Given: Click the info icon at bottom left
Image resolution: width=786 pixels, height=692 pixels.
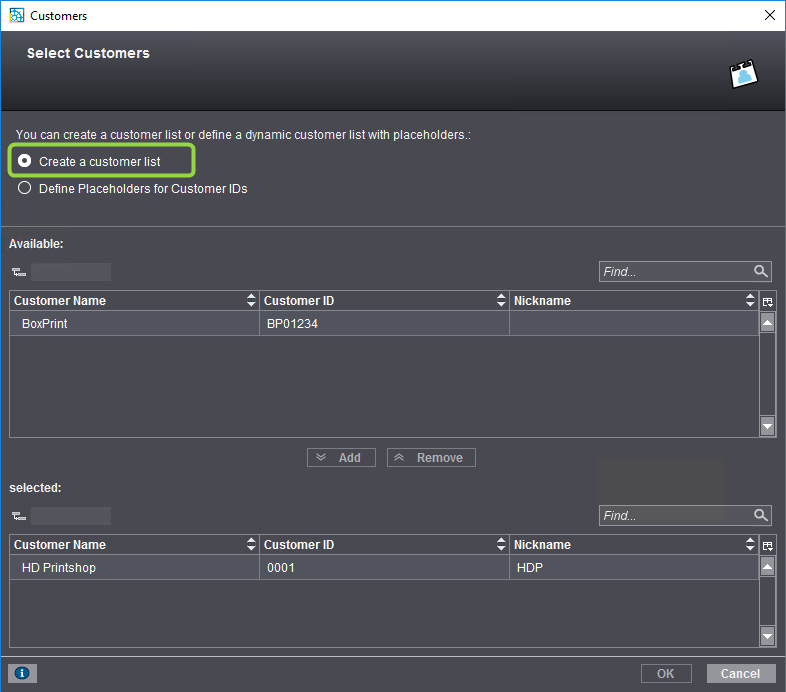Looking at the screenshot, I should pos(22,674).
